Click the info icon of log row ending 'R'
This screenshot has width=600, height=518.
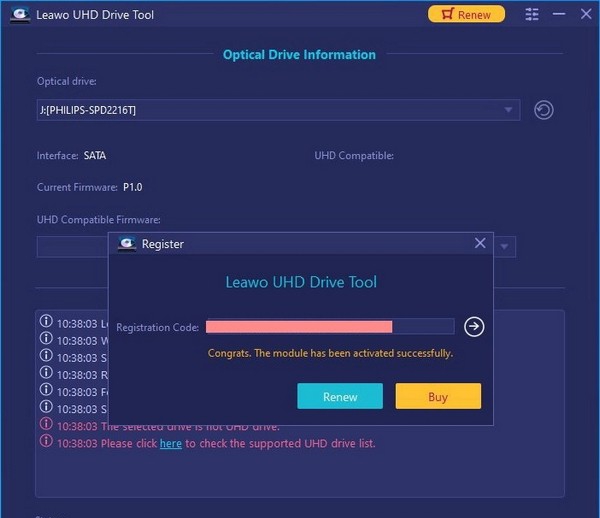[46, 372]
